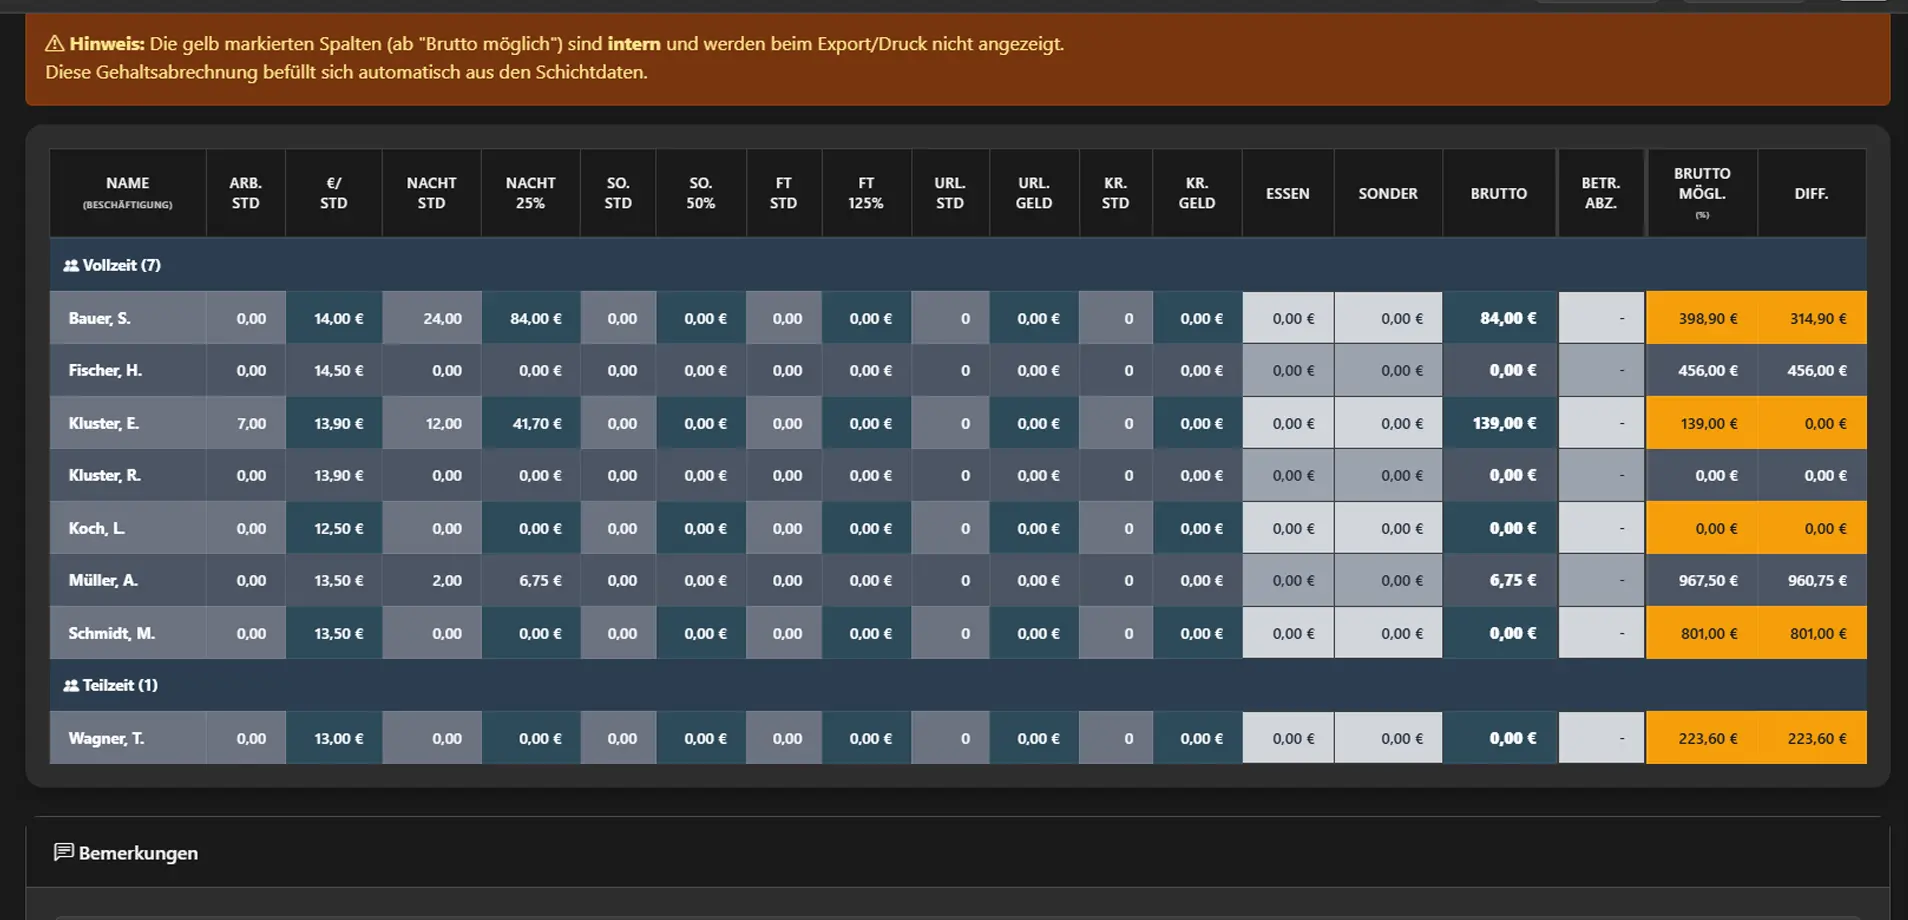Click ESSEN field in Schmidt, M. row
This screenshot has height=920, width=1908.
click(1288, 633)
